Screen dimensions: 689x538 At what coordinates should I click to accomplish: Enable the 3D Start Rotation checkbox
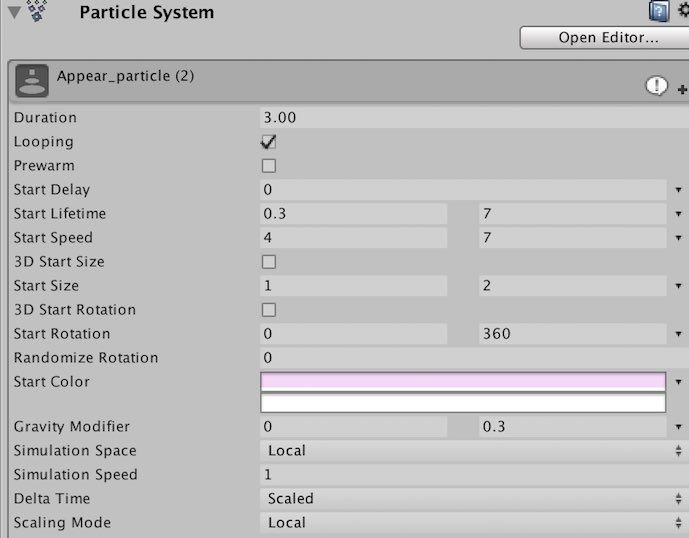pos(268,310)
